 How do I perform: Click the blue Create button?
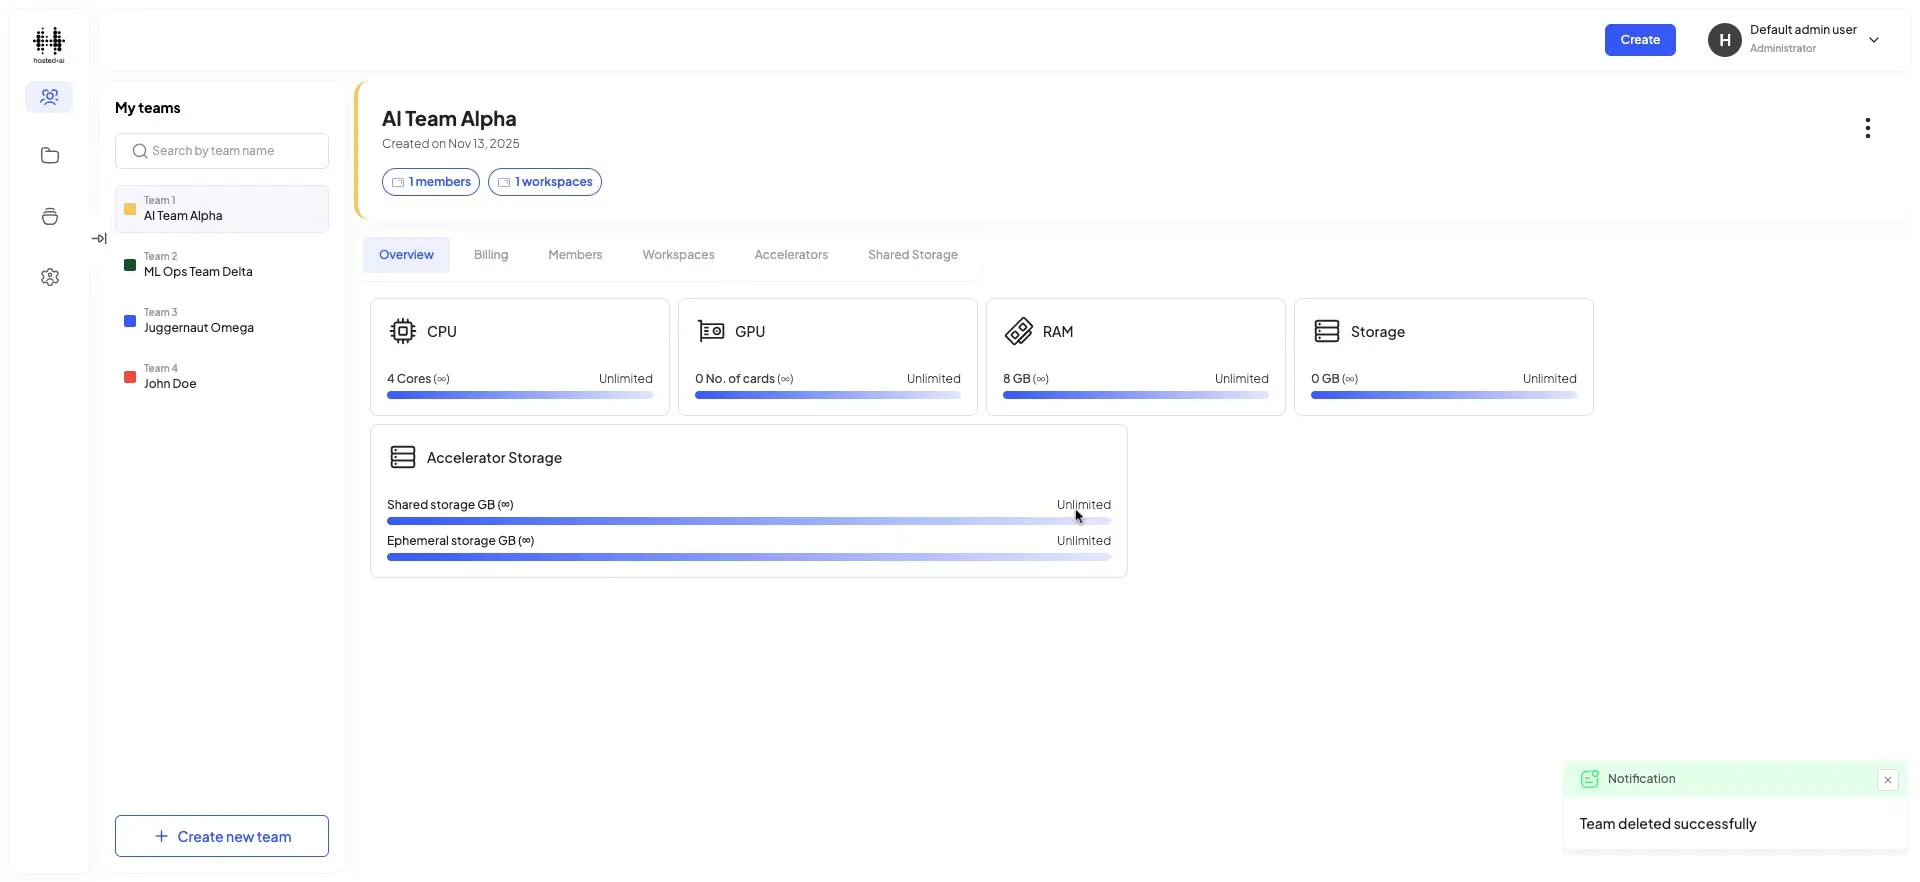point(1640,40)
